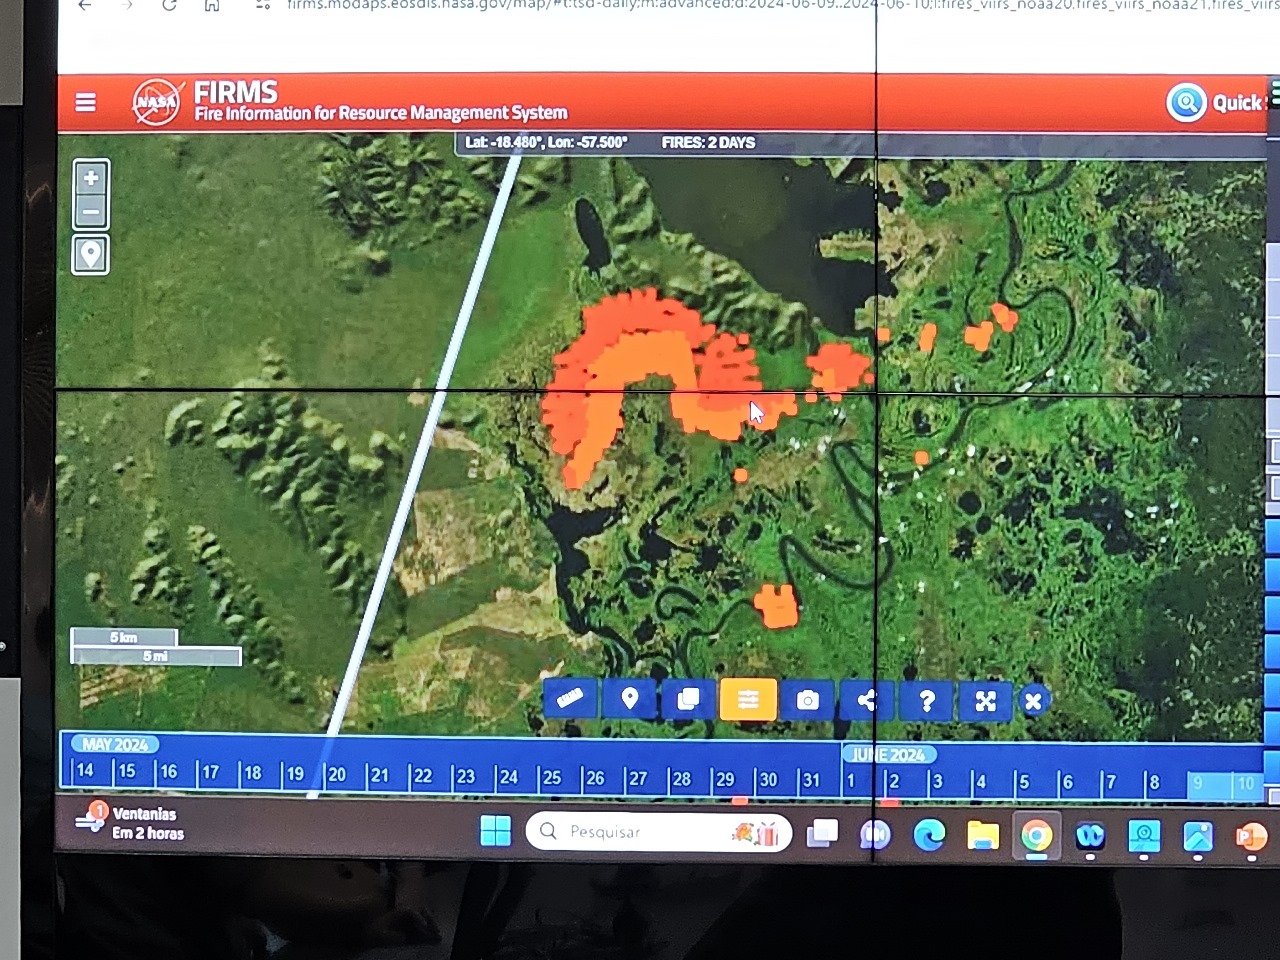
Task: Select the location pin tool in map toolbar
Action: pyautogui.click(x=629, y=699)
